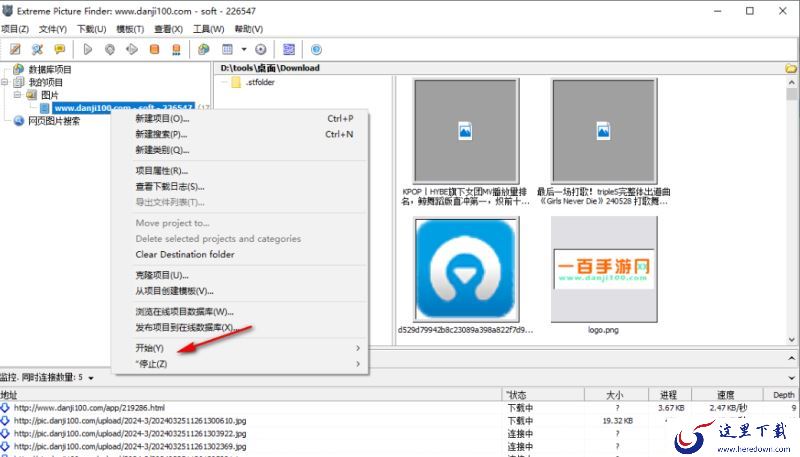Click the 数据库项目 globe icon in tree

coord(18,69)
